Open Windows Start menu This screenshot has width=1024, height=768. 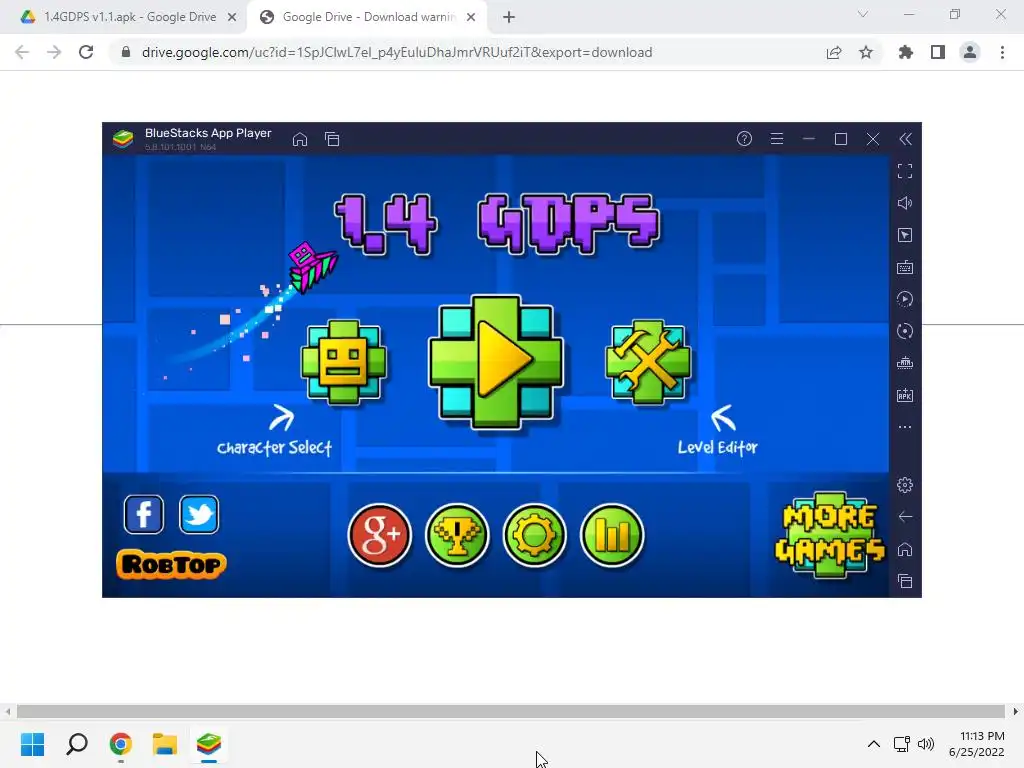pos(33,744)
